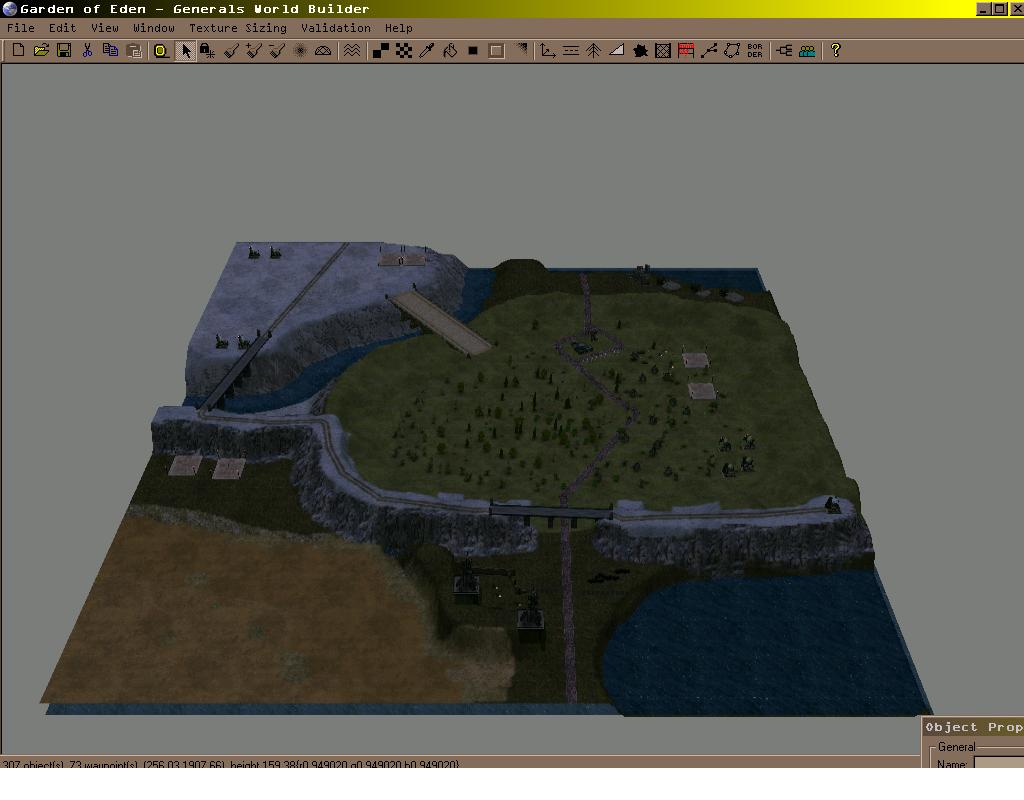Select the blend edge feather tool
The image size is (1024, 800).
(x=520, y=50)
